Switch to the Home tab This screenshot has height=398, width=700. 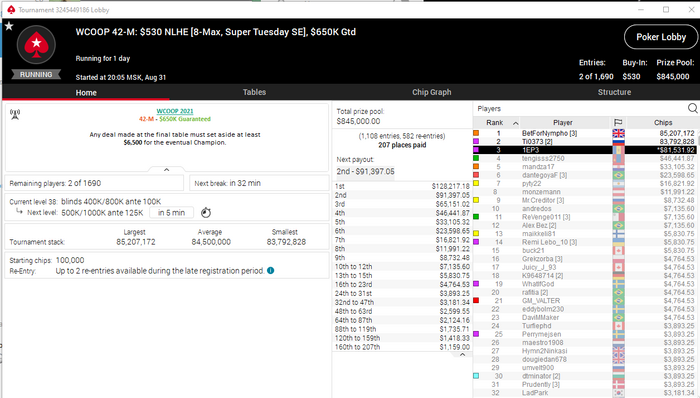[x=86, y=92]
